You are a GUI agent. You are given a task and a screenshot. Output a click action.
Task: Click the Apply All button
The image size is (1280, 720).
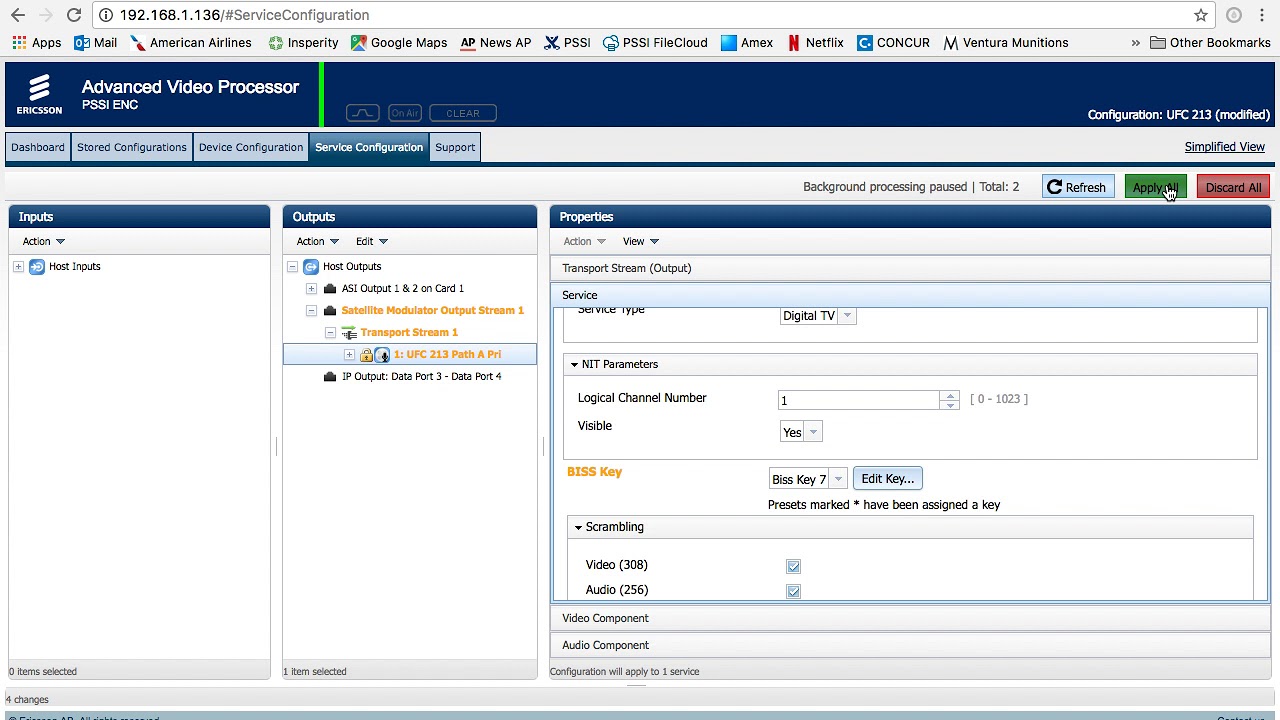coord(1155,188)
